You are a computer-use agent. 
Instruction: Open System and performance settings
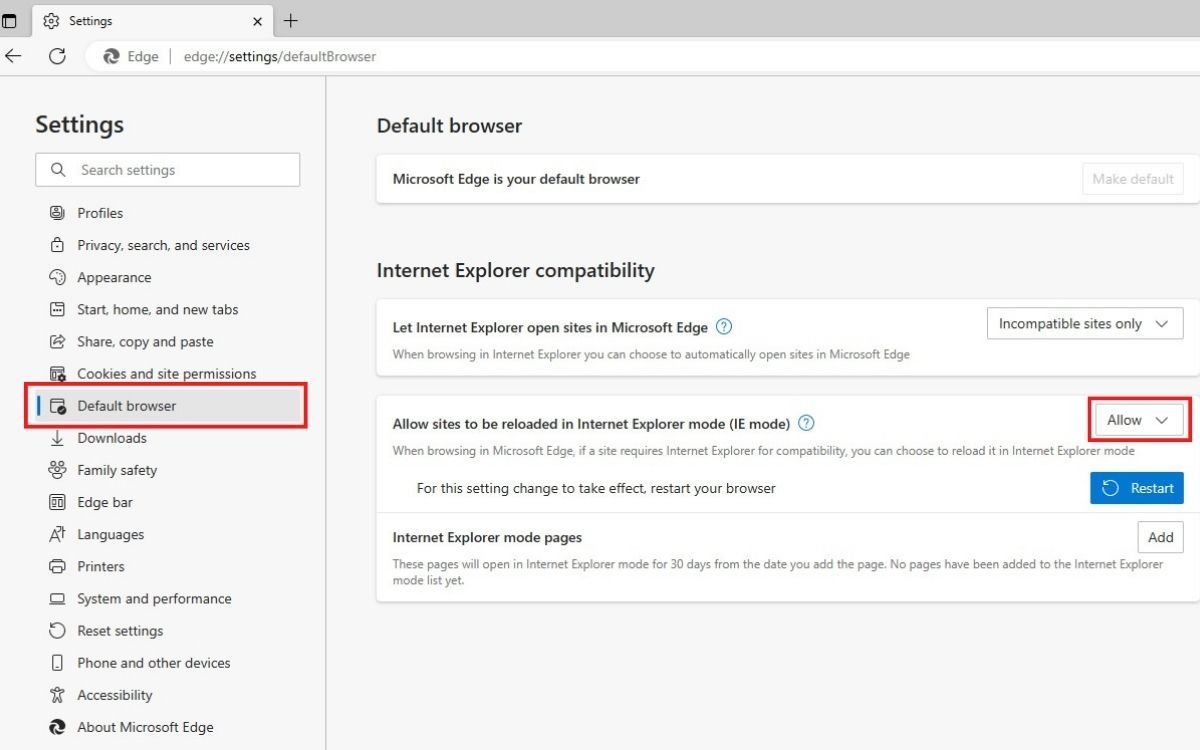153,598
